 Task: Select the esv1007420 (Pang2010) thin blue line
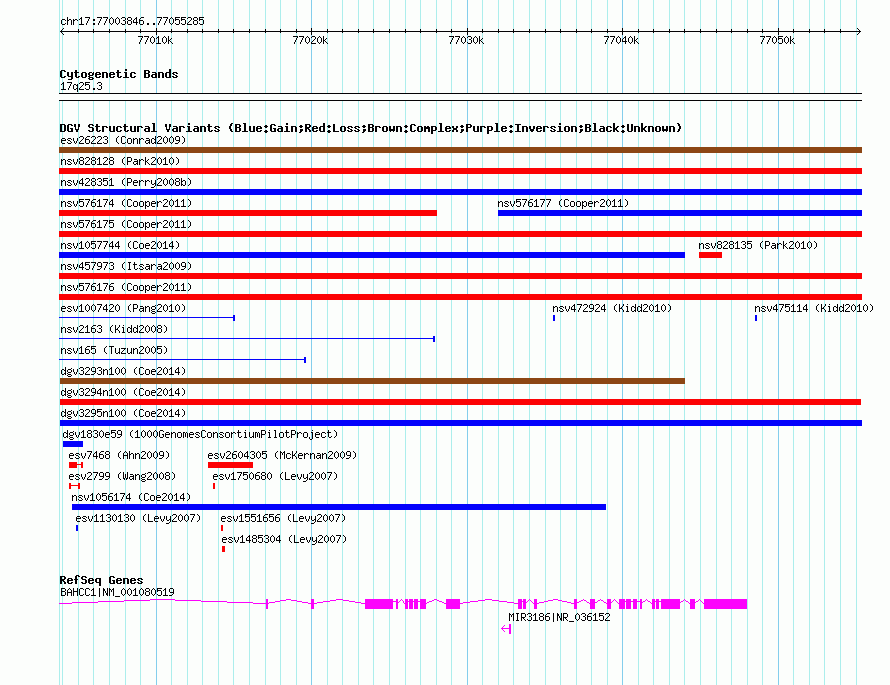(x=147, y=318)
